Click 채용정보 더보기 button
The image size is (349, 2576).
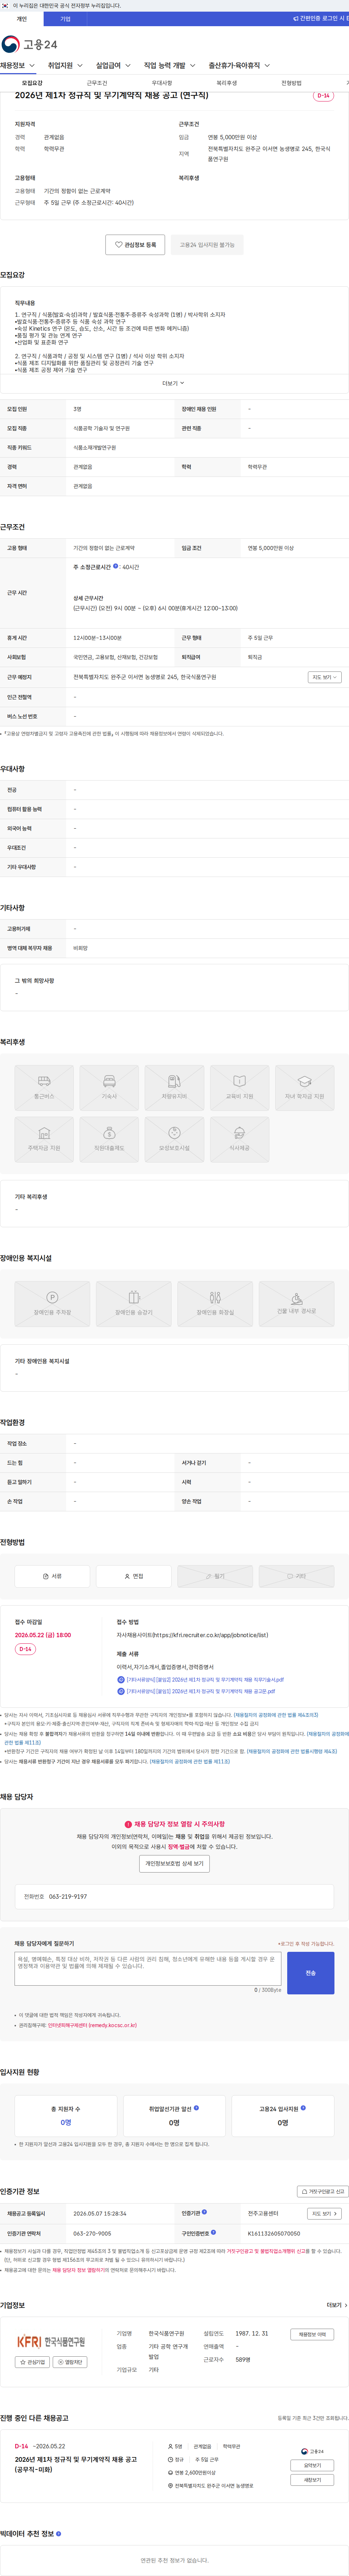312,2334
